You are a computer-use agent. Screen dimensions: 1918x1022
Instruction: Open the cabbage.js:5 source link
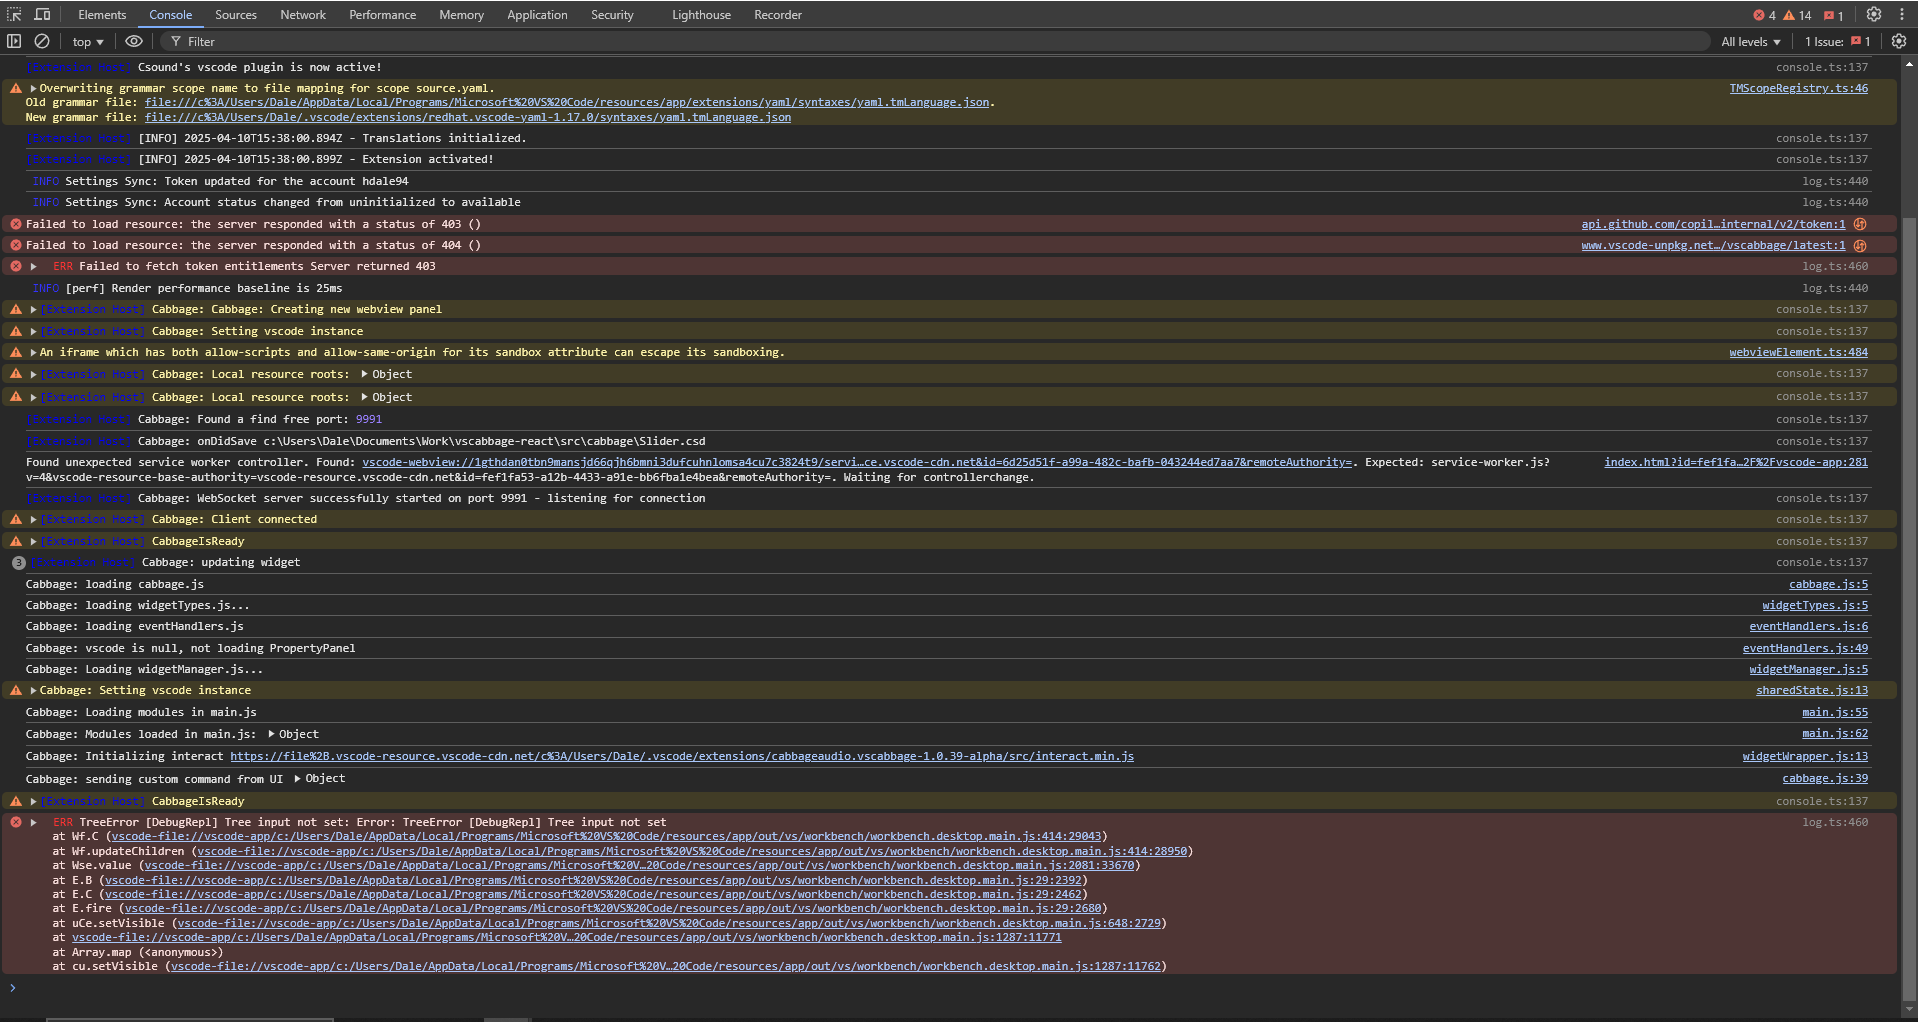(1828, 584)
